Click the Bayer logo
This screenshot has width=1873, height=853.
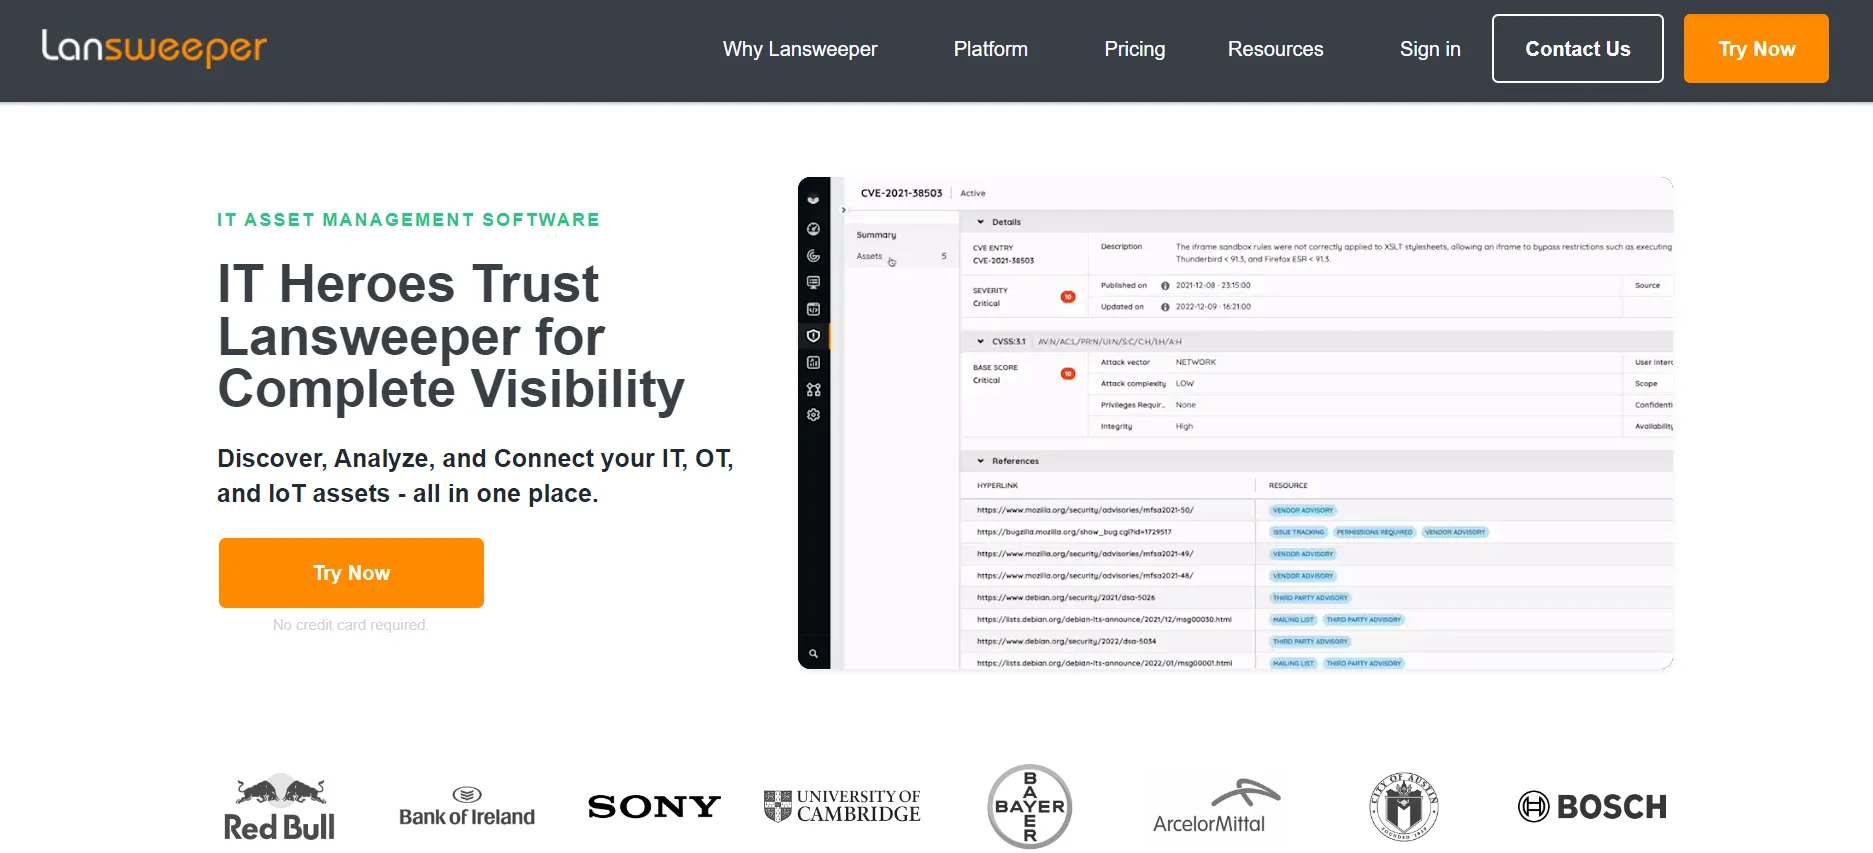coord(1030,806)
